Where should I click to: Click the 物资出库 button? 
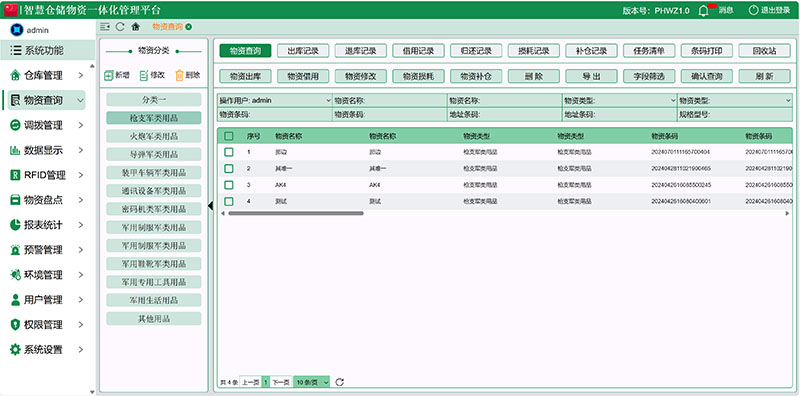pos(245,77)
